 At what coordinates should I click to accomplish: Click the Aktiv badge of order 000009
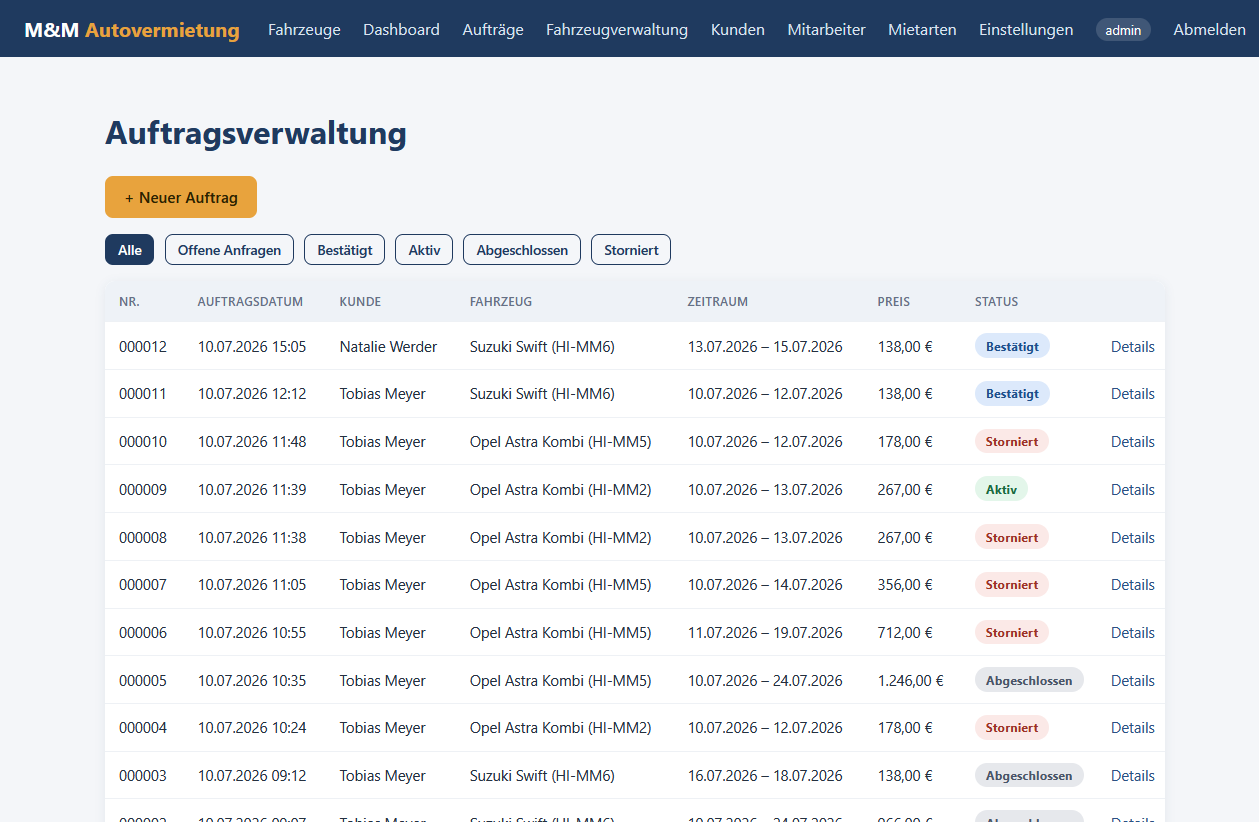click(1001, 490)
